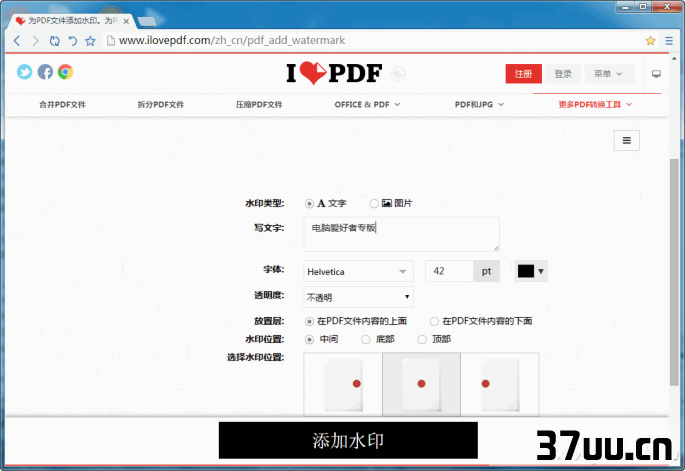
Task: Click the browser forward arrow
Action: 35,41
